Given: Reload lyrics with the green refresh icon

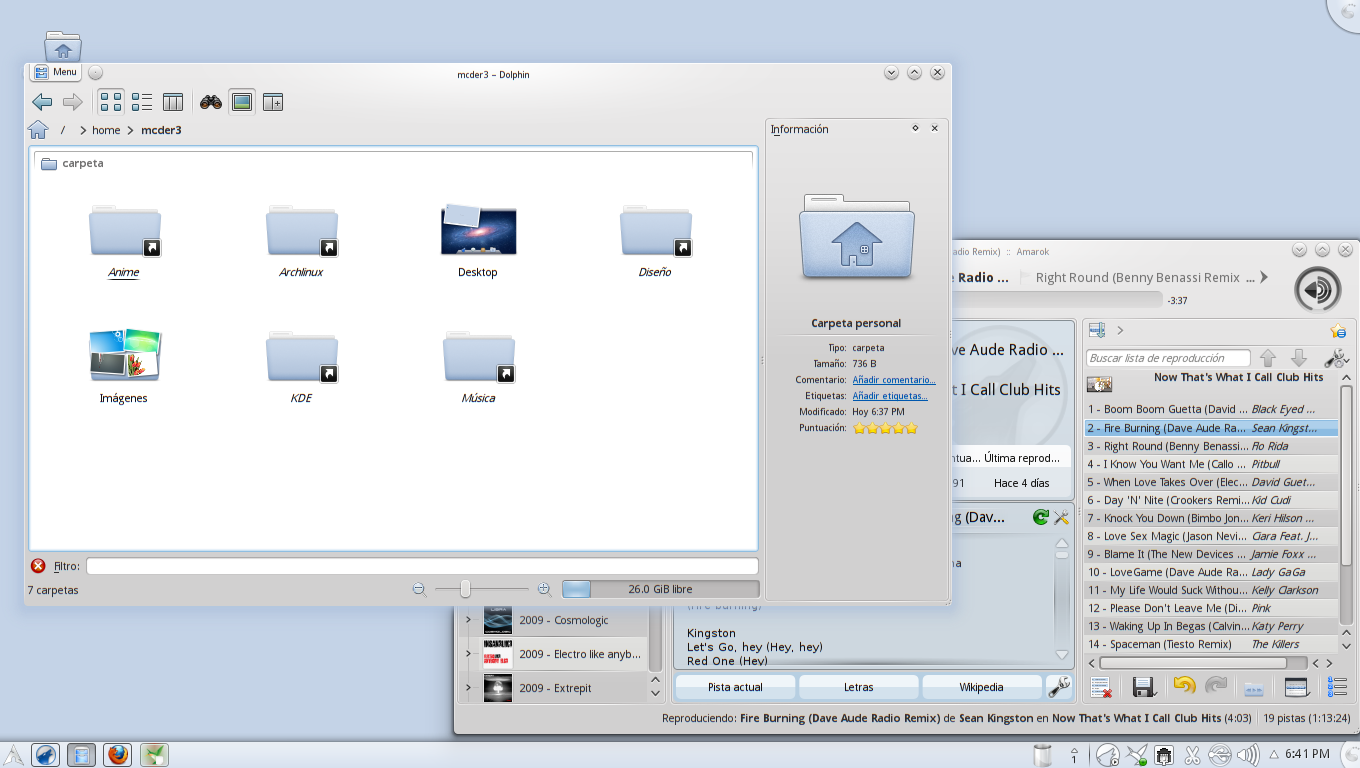Looking at the screenshot, I should click(x=1040, y=517).
